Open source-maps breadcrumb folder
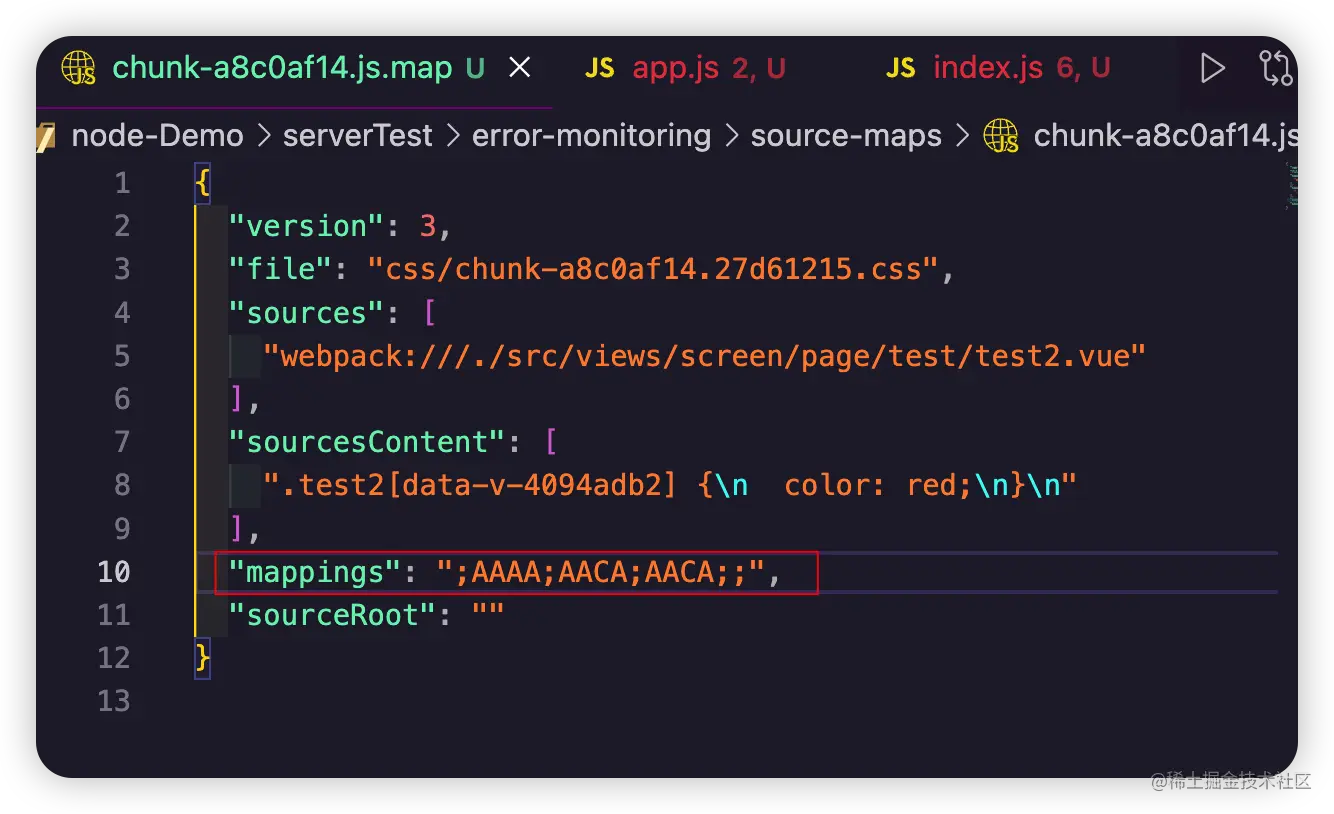This screenshot has height=814, width=1334. [846, 136]
